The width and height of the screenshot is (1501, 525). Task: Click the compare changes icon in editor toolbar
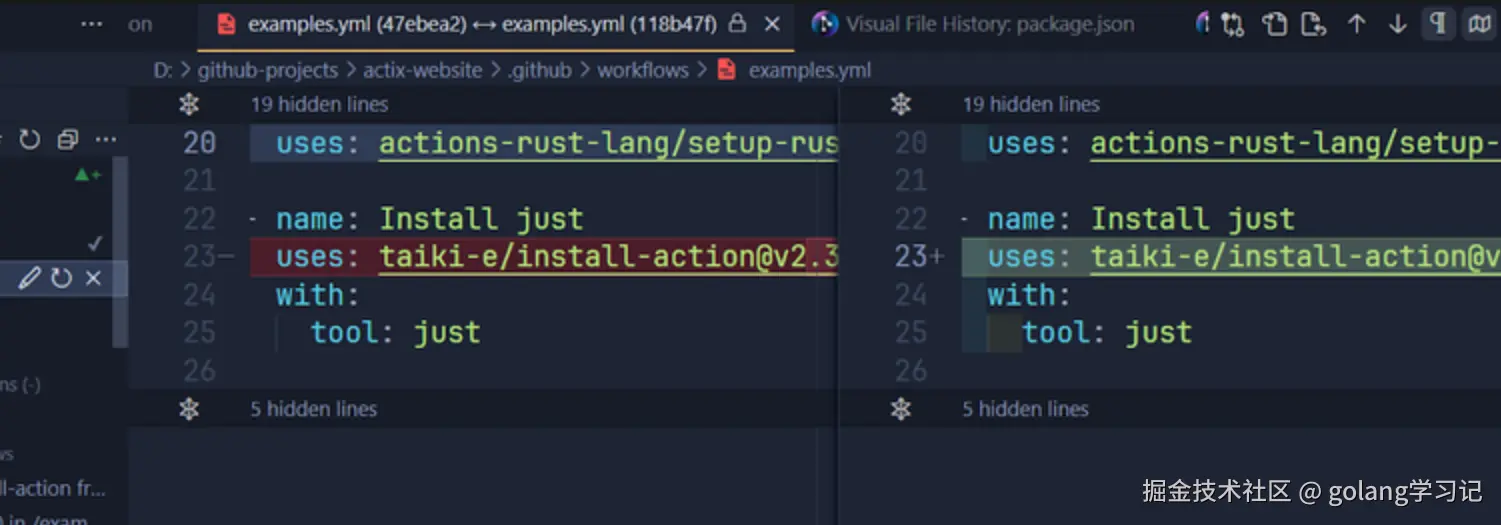[x=1233, y=24]
